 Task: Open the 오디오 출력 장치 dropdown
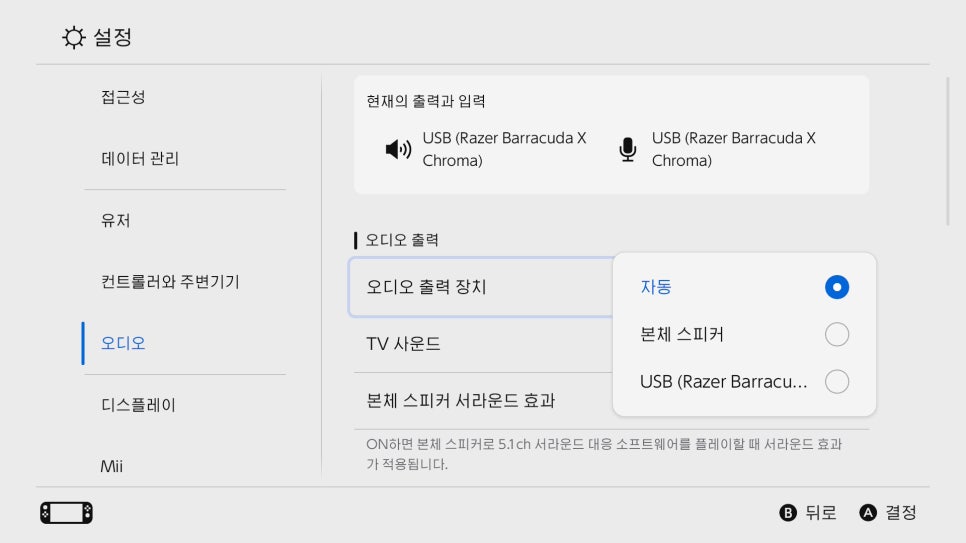[480, 287]
